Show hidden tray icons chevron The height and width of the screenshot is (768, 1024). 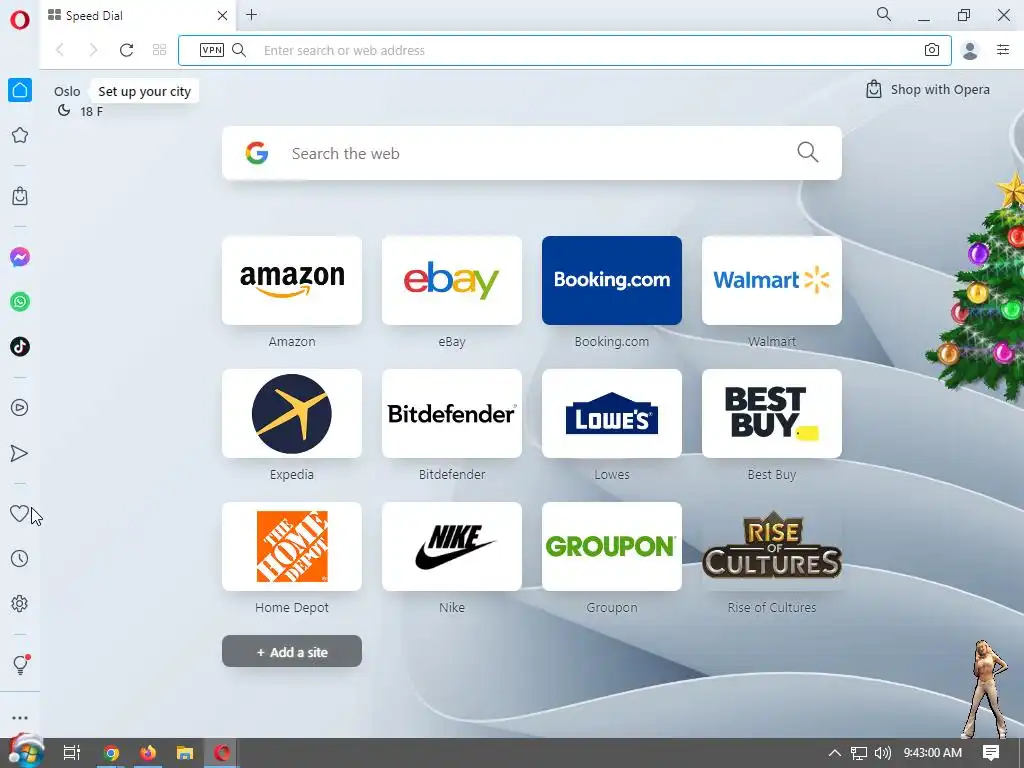coord(835,753)
